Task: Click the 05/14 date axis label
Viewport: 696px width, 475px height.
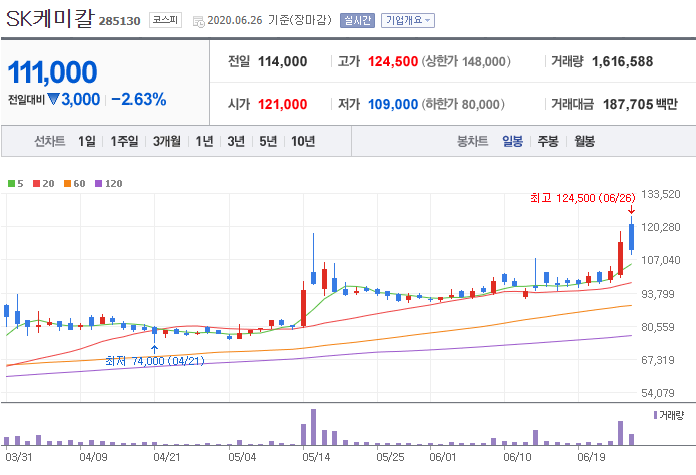Action: coord(316,457)
